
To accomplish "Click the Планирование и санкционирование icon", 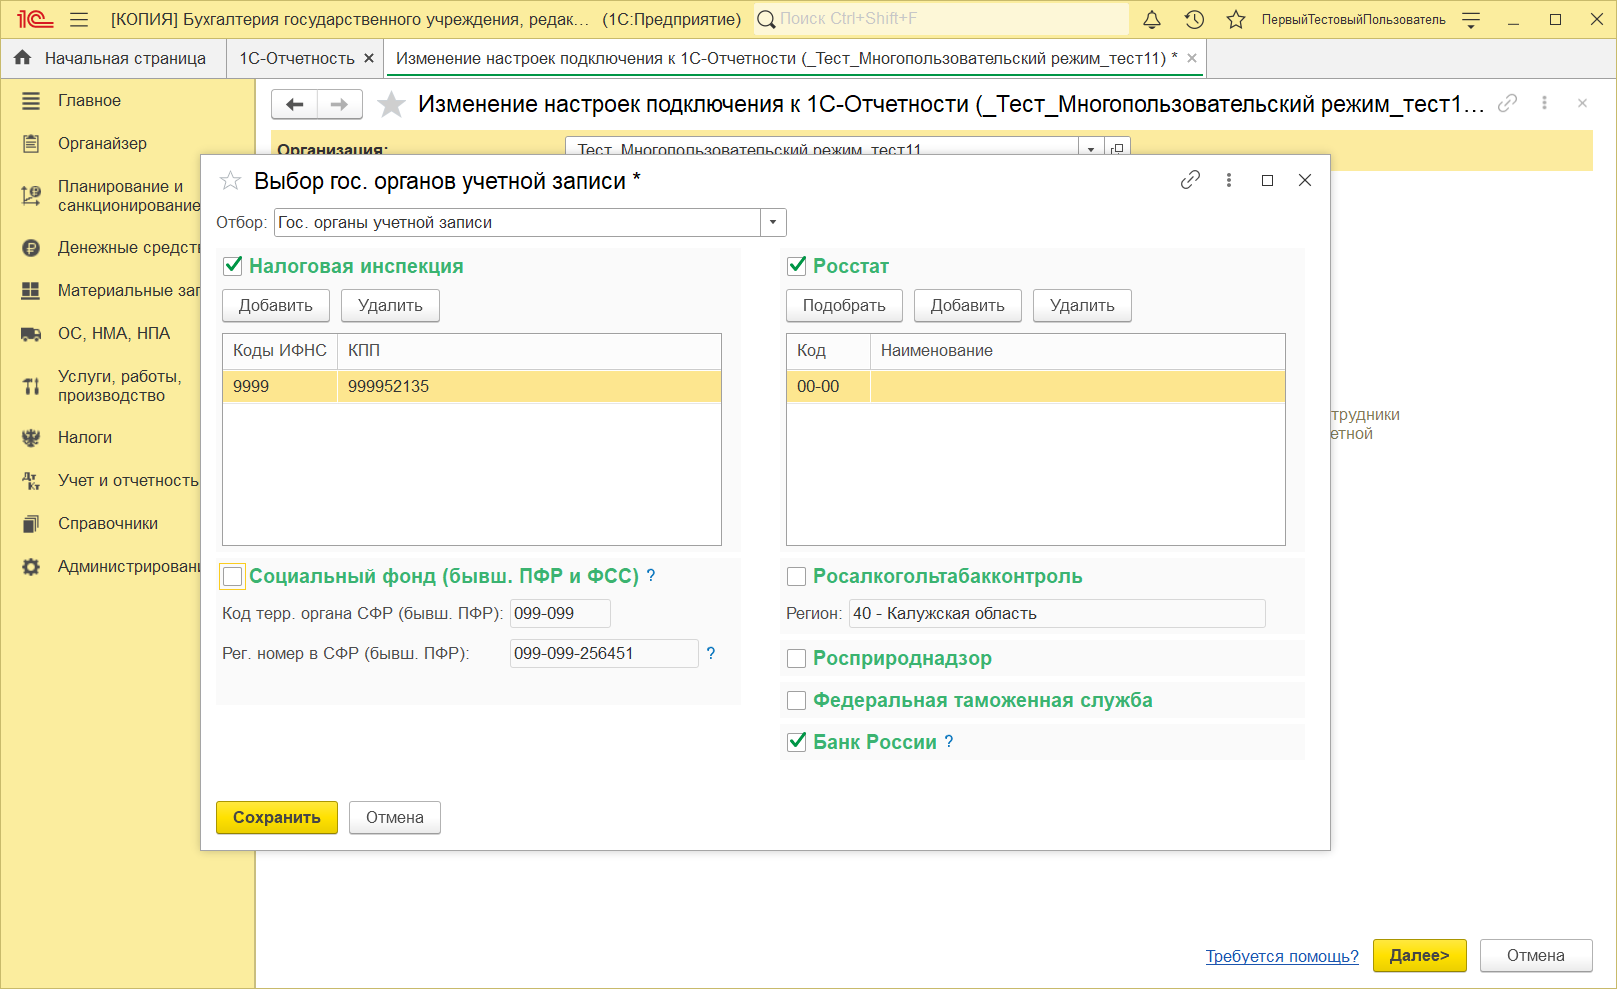I will point(31,196).
